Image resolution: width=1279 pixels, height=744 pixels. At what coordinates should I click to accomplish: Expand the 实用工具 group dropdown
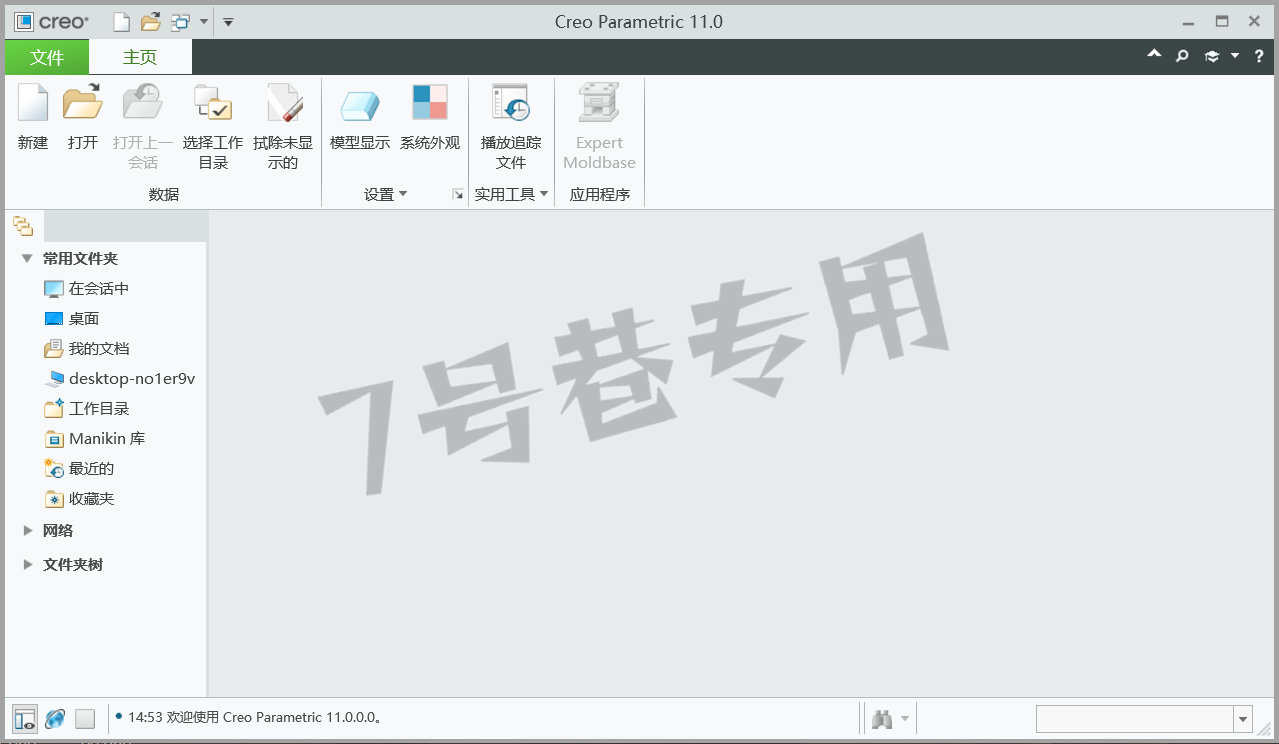pos(512,194)
